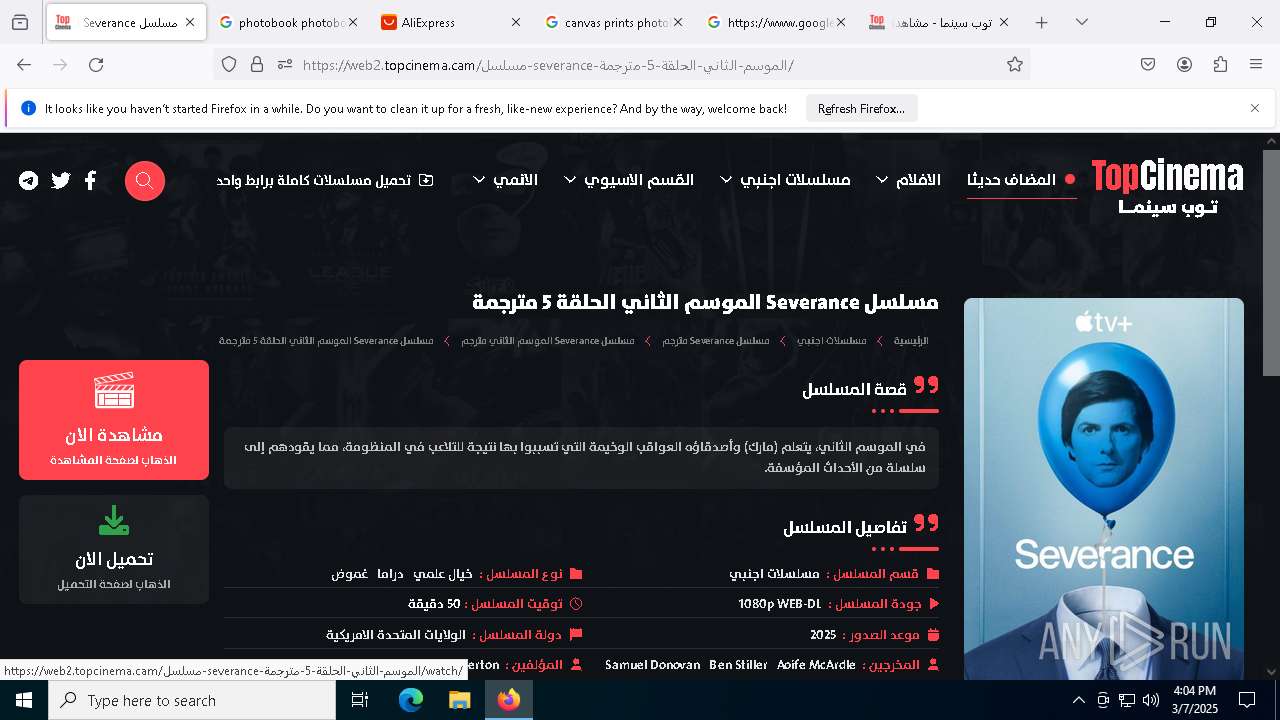Open TopCinema's Telegram icon
Viewport: 1280px width, 720px height.
click(29, 181)
